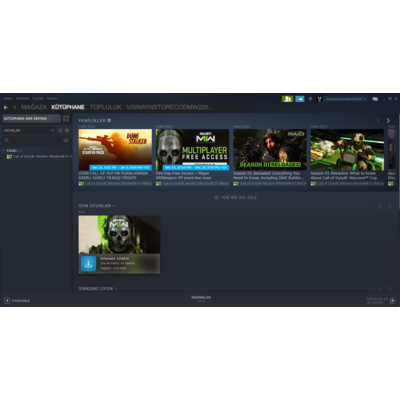Toggle the recent-activity clock sort icon

click(60, 130)
